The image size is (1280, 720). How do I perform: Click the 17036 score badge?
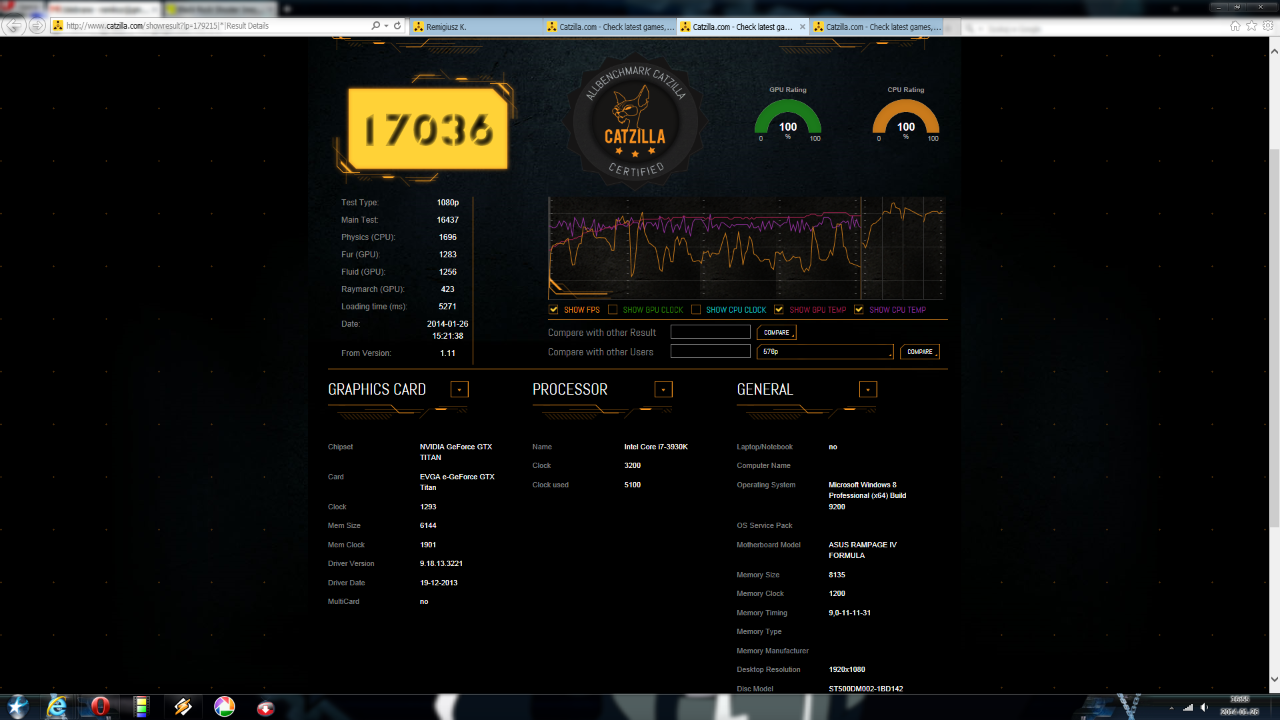point(427,128)
